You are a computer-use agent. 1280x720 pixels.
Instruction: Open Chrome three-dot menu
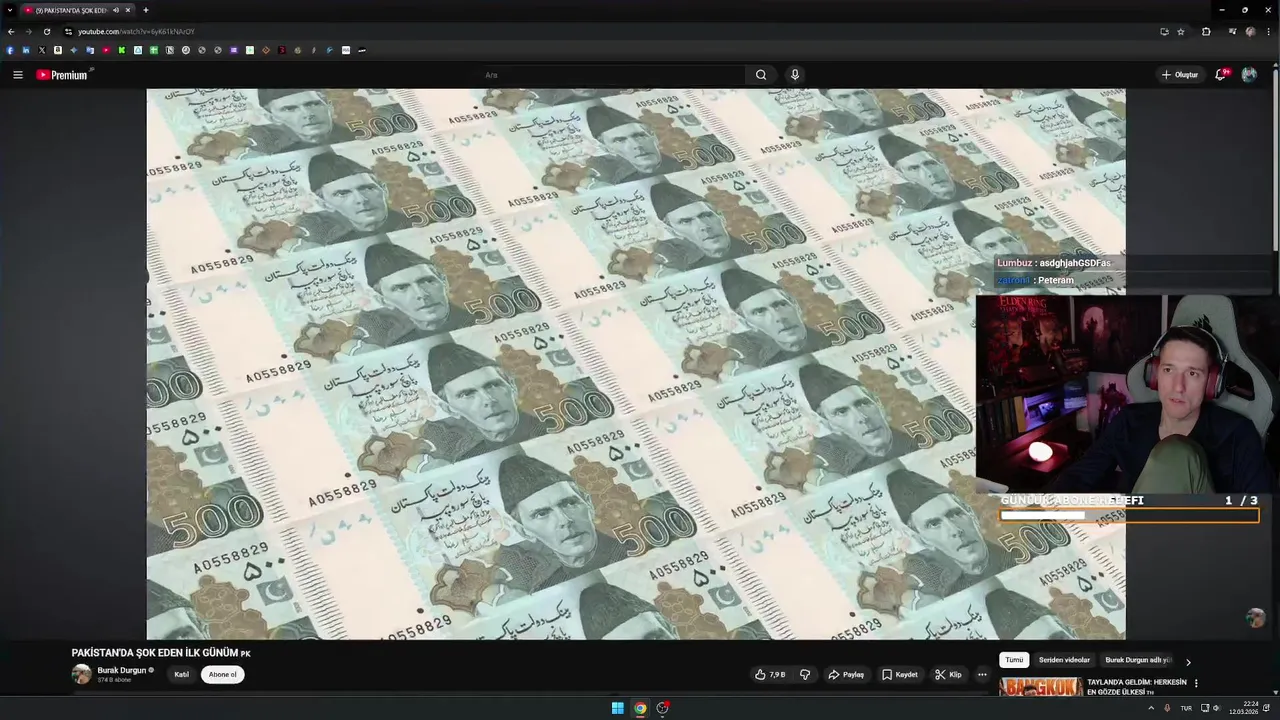[1269, 32]
